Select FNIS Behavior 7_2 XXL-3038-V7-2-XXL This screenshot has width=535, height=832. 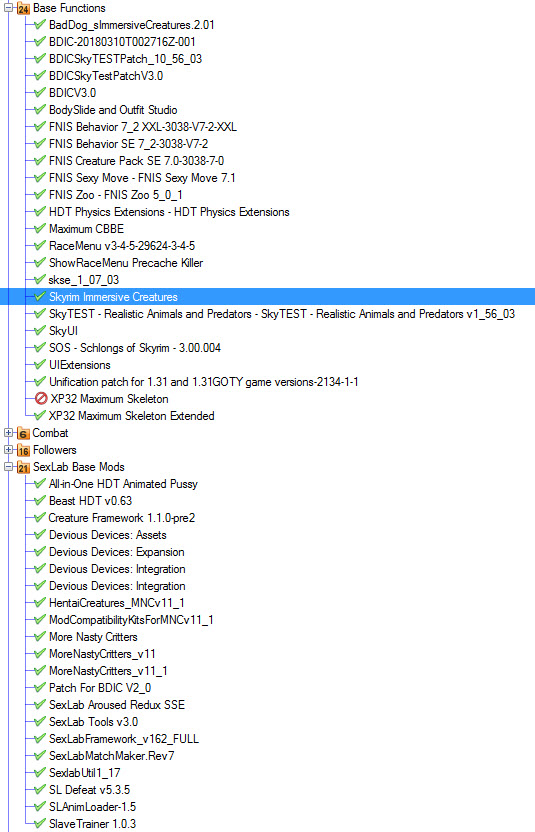[143, 127]
